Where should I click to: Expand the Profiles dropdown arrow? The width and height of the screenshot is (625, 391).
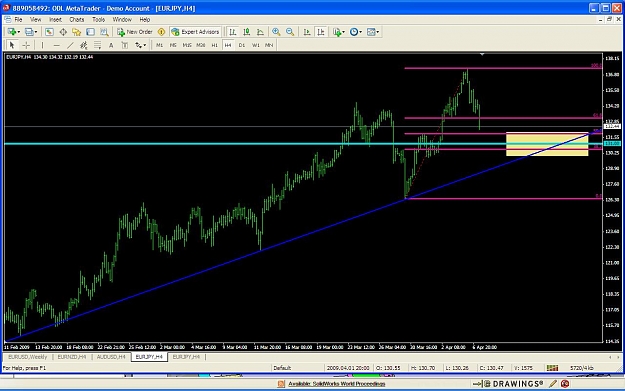pyautogui.click(x=36, y=32)
